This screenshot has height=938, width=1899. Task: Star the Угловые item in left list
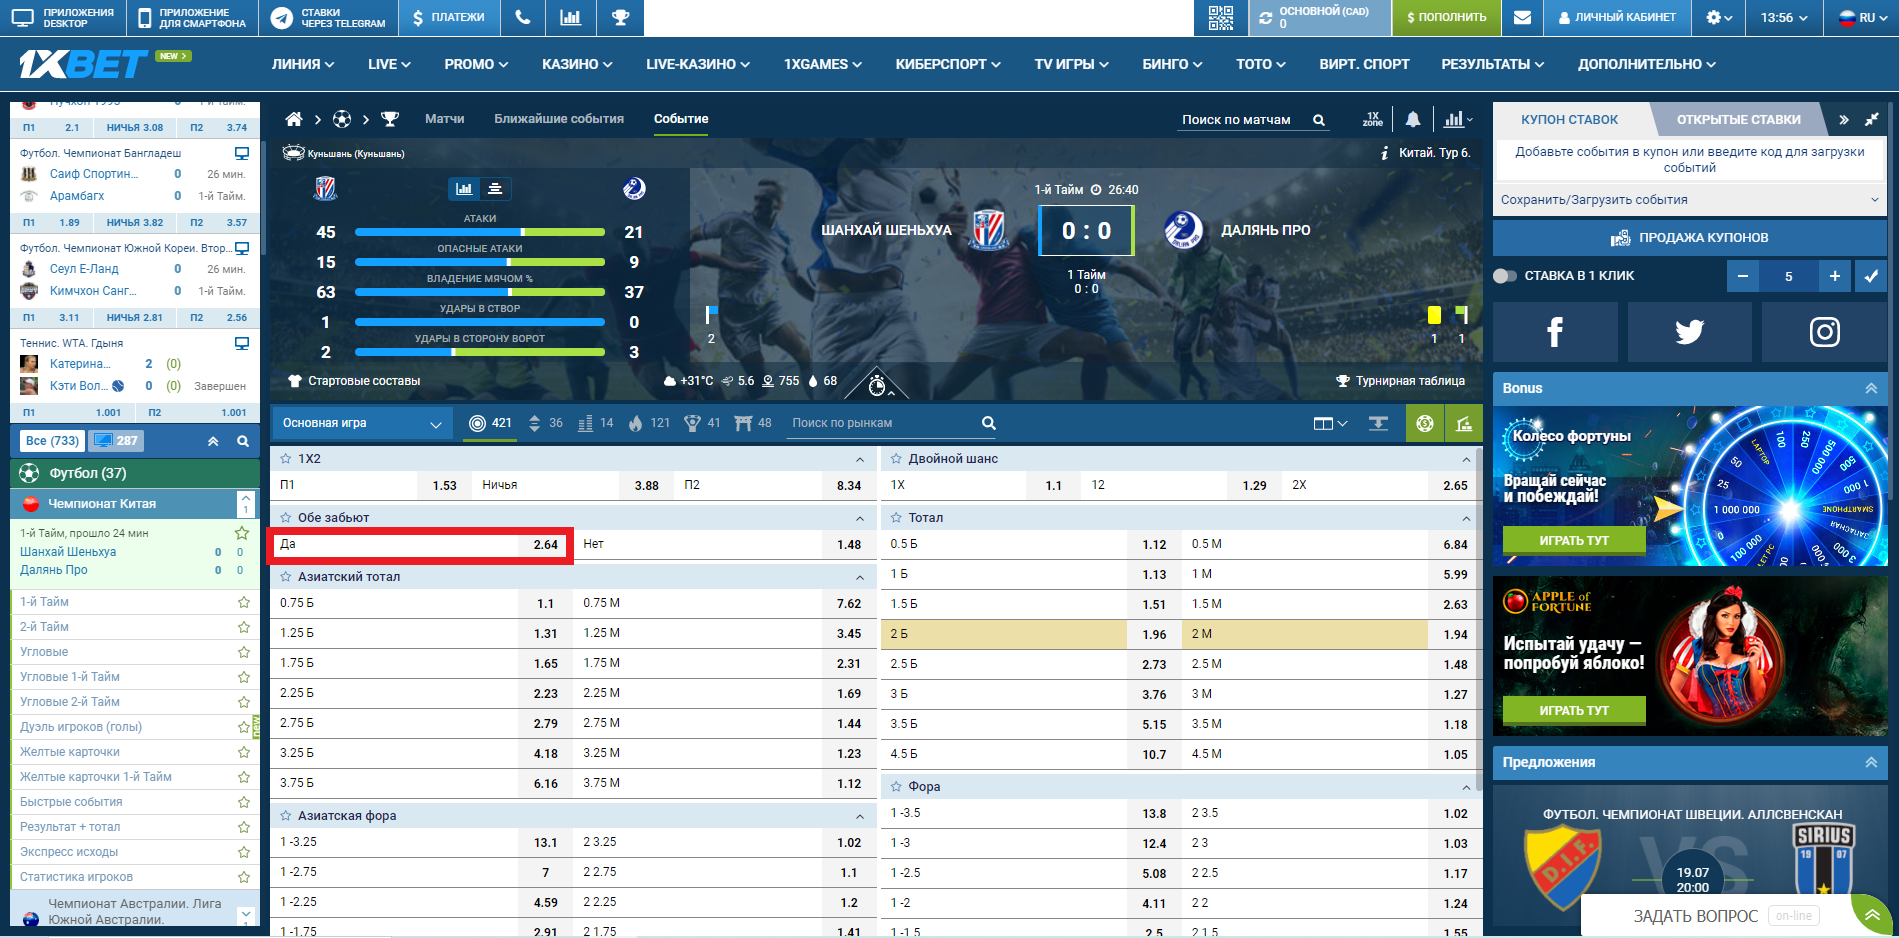[x=243, y=652]
